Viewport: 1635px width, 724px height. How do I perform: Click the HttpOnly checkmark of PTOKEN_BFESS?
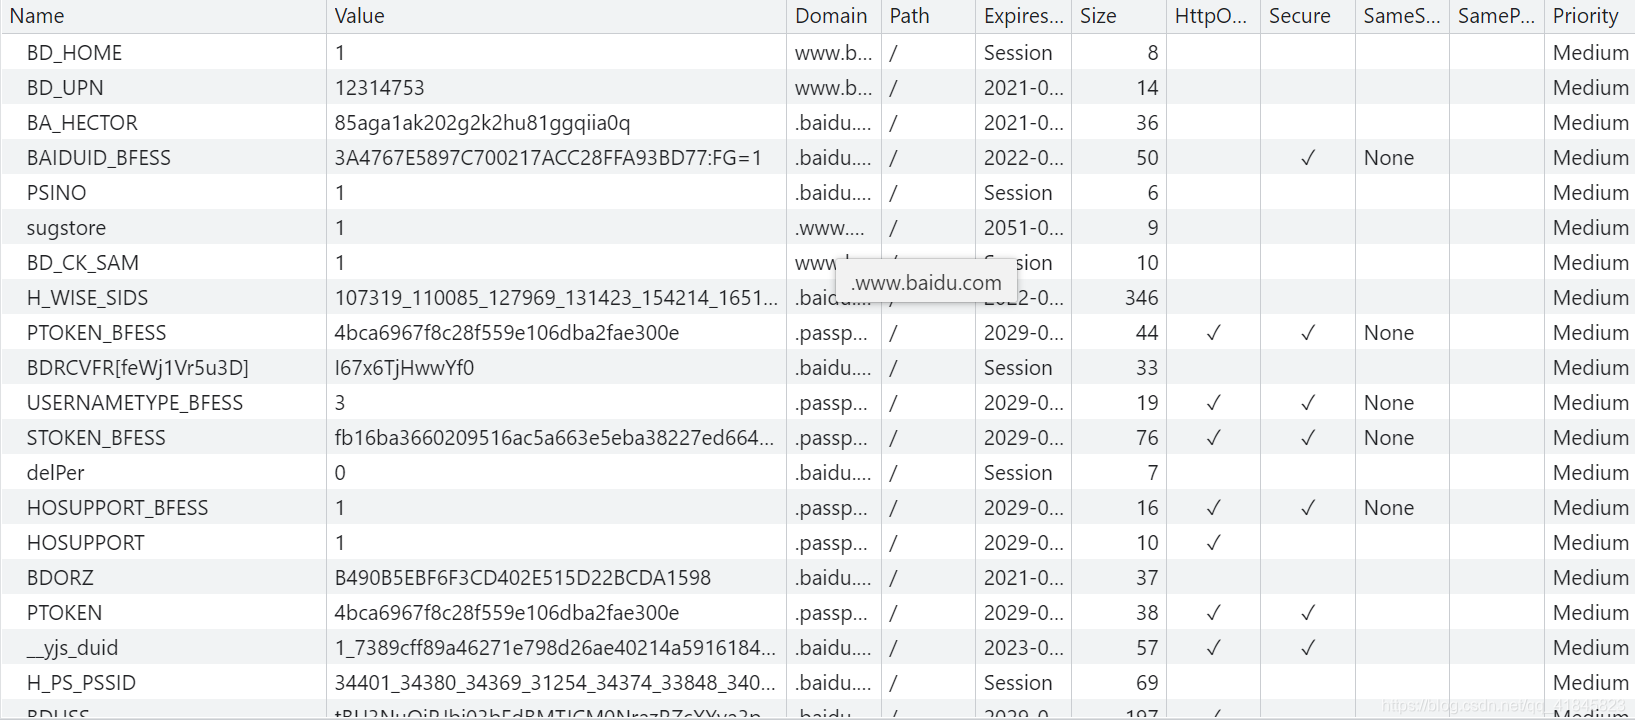(1213, 333)
